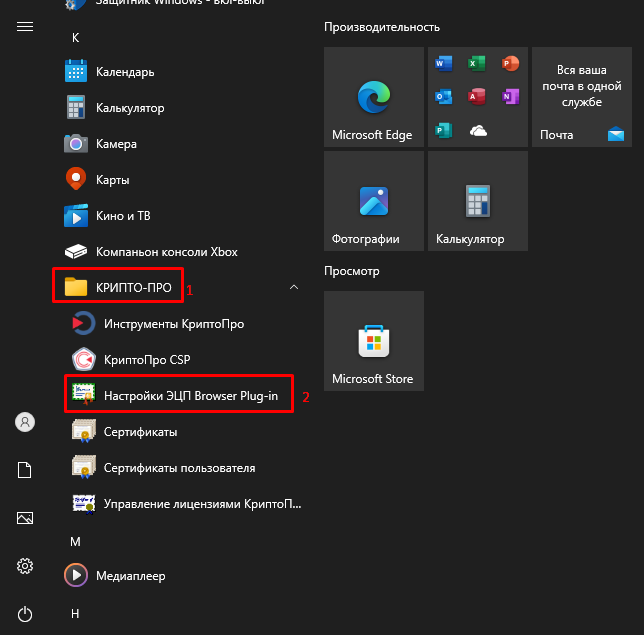Screen dimensions: 644x635
Task: Click the letter М section header
Action: pyautogui.click(x=75, y=542)
